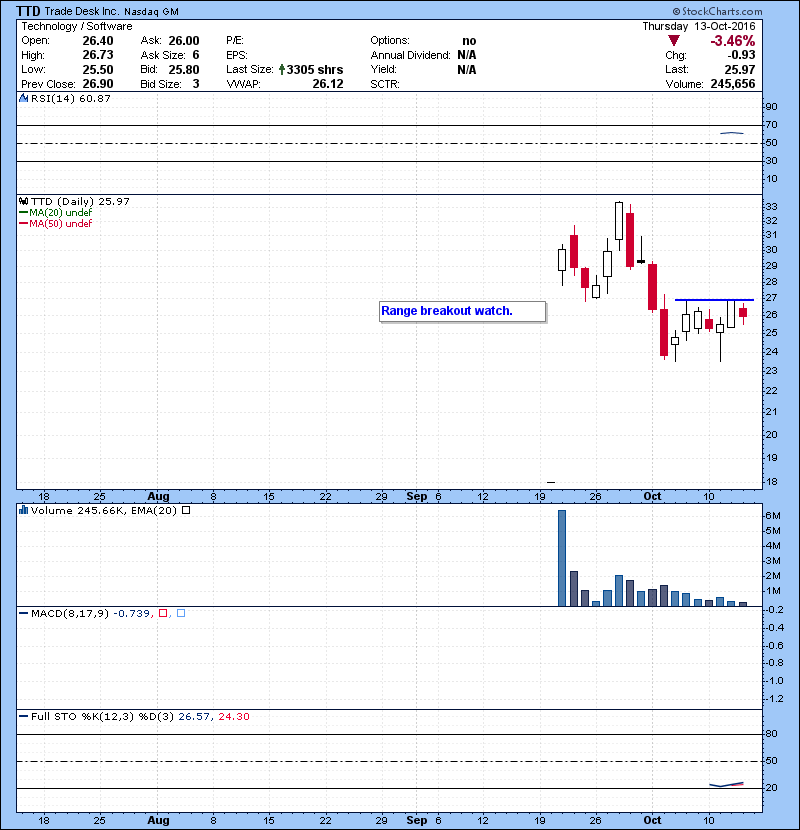Click the Oct label on the price chart axis
This screenshot has height=830, width=800.
pyautogui.click(x=652, y=497)
